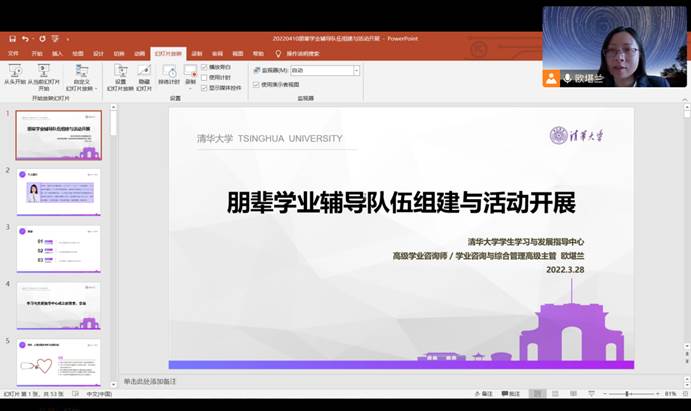This screenshot has height=411, width=691.
Task: Open the File tab
Action: click(13, 53)
